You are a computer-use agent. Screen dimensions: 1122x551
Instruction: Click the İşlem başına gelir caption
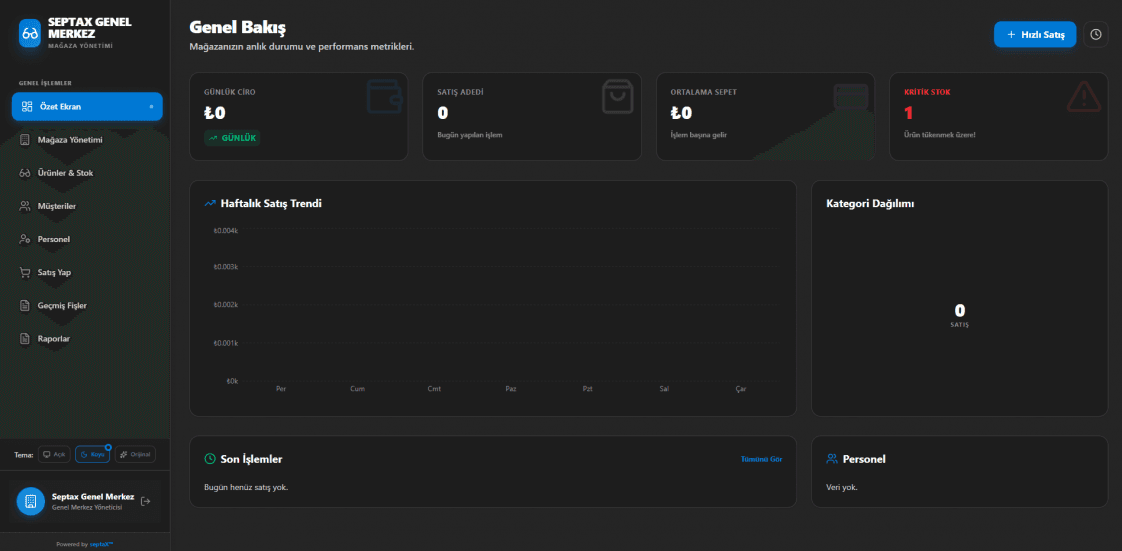pyautogui.click(x=698, y=135)
